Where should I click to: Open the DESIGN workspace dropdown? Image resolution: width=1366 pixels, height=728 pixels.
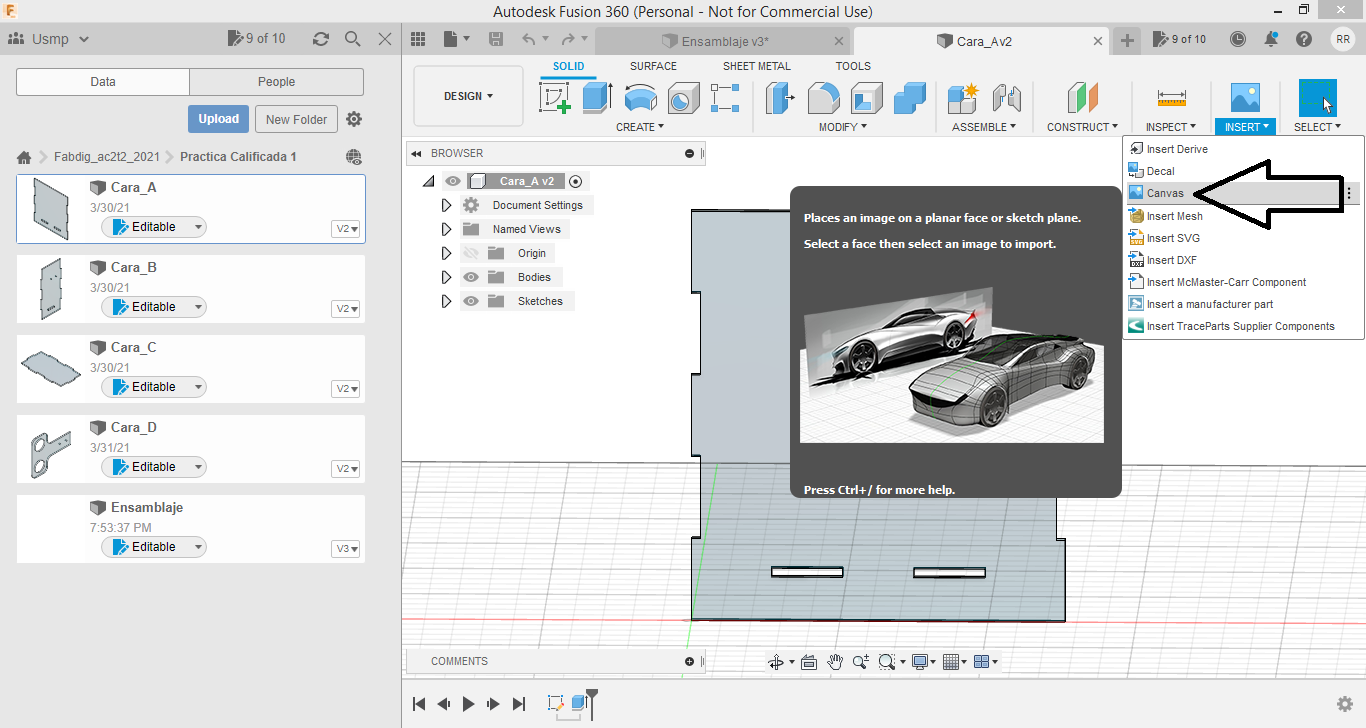click(x=468, y=97)
